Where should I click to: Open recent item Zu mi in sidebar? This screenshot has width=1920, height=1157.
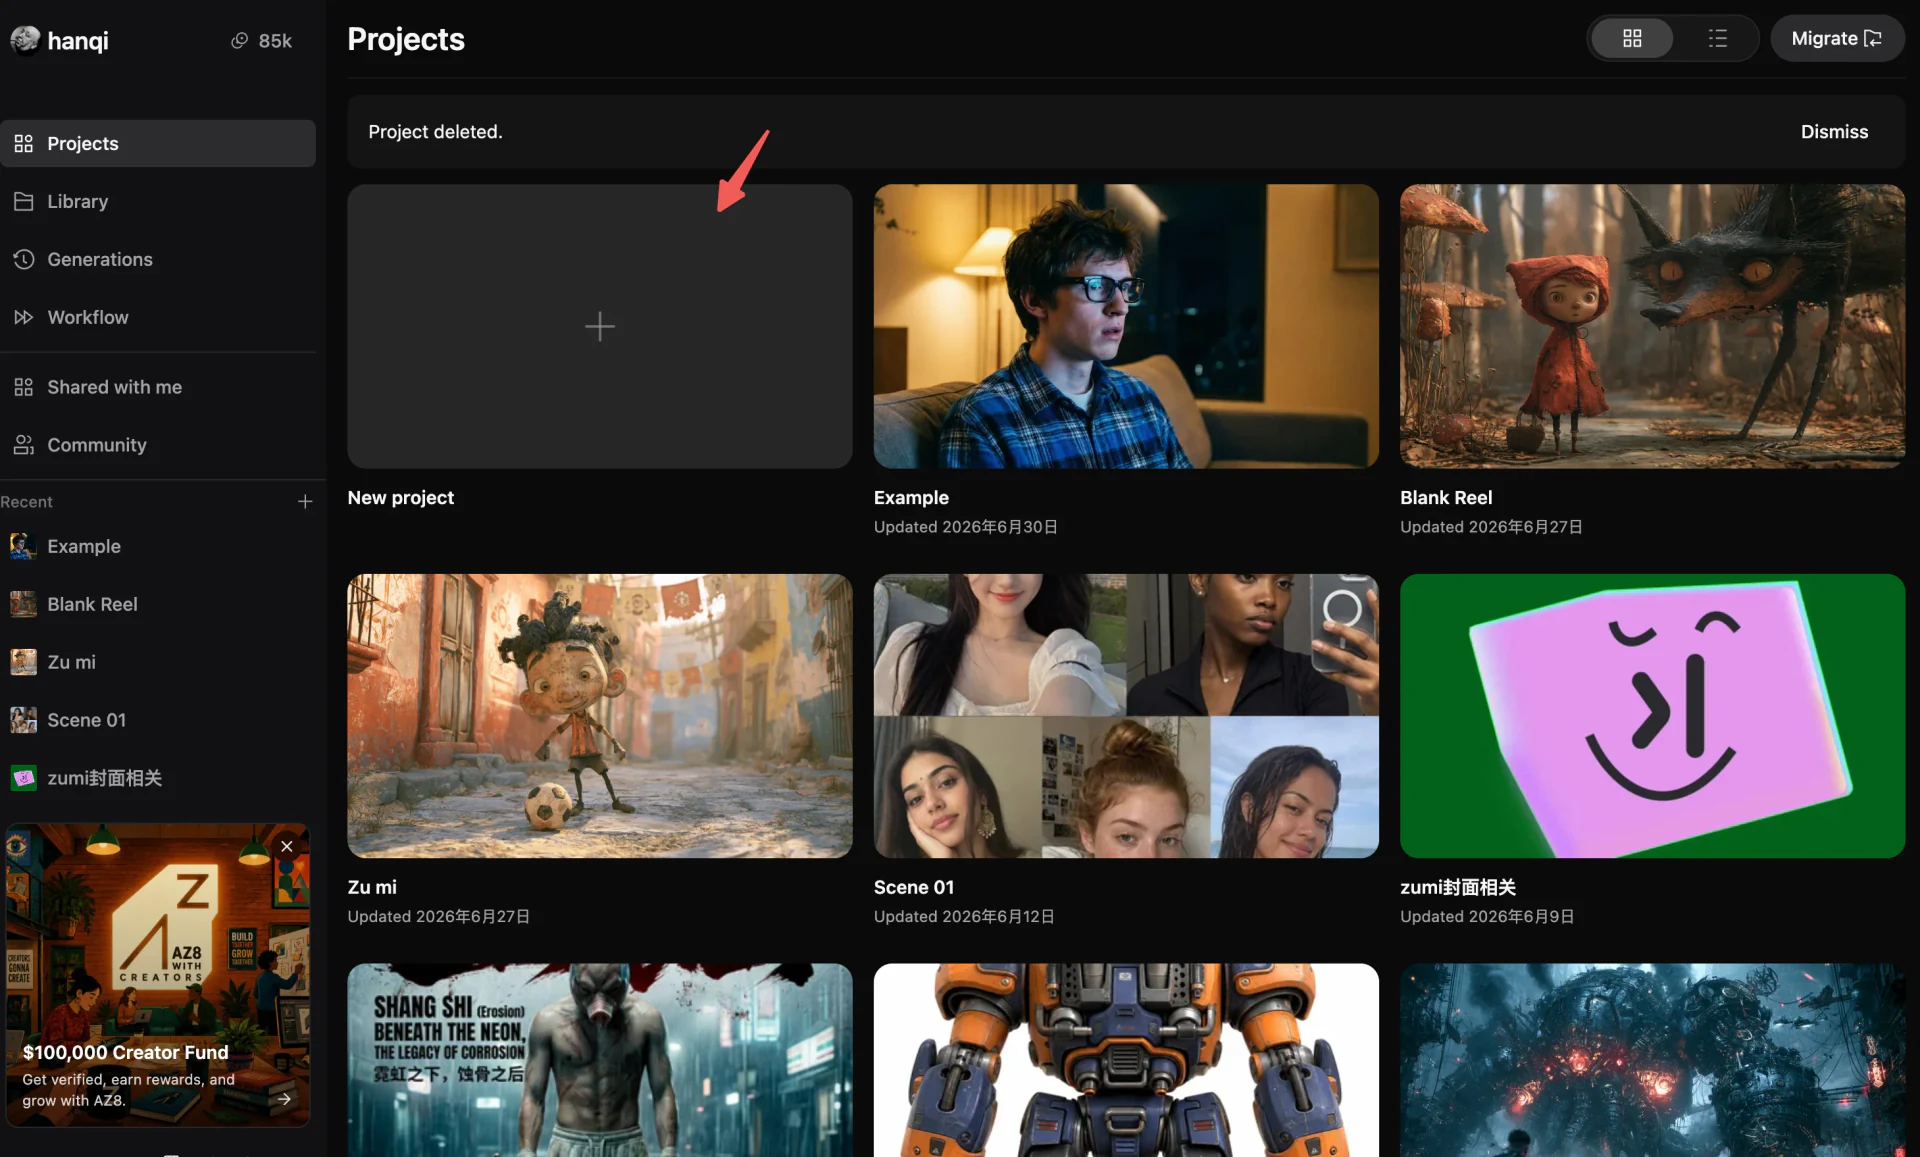pos(158,662)
